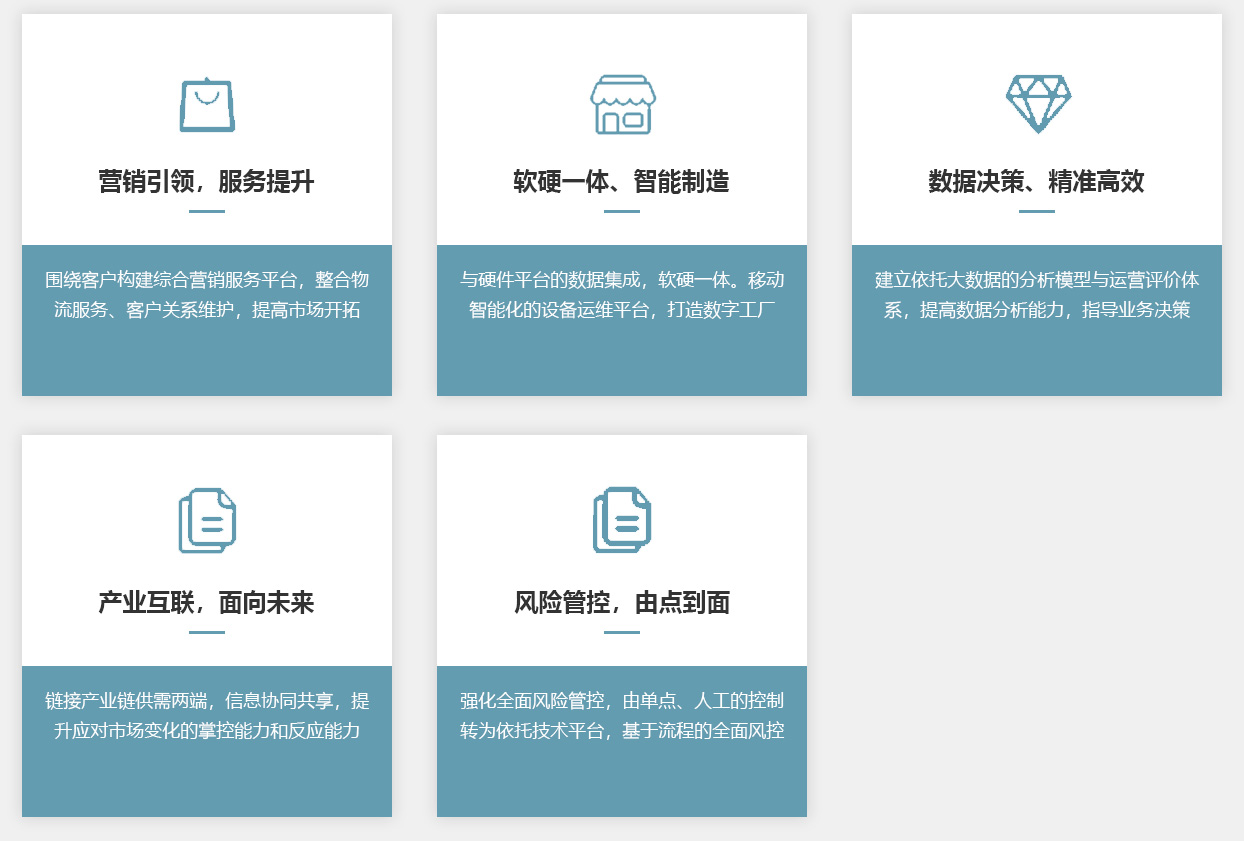This screenshot has width=1244, height=841.
Task: Click the description starting with 建立依托大数据
Action: [1037, 295]
